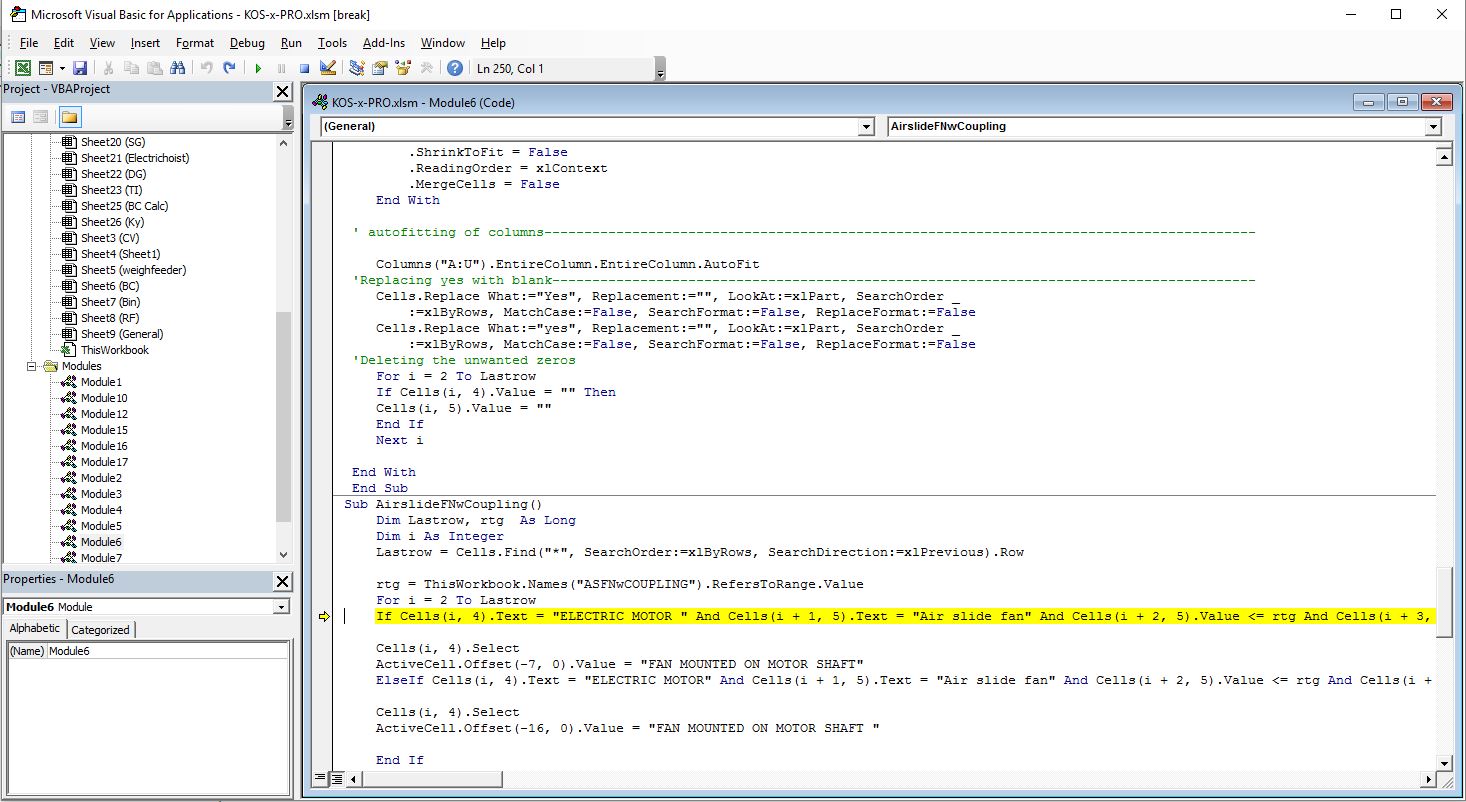Screen dimensions: 1466x802
Task: Select Sheet9 (General) in project tree
Action: pos(122,334)
